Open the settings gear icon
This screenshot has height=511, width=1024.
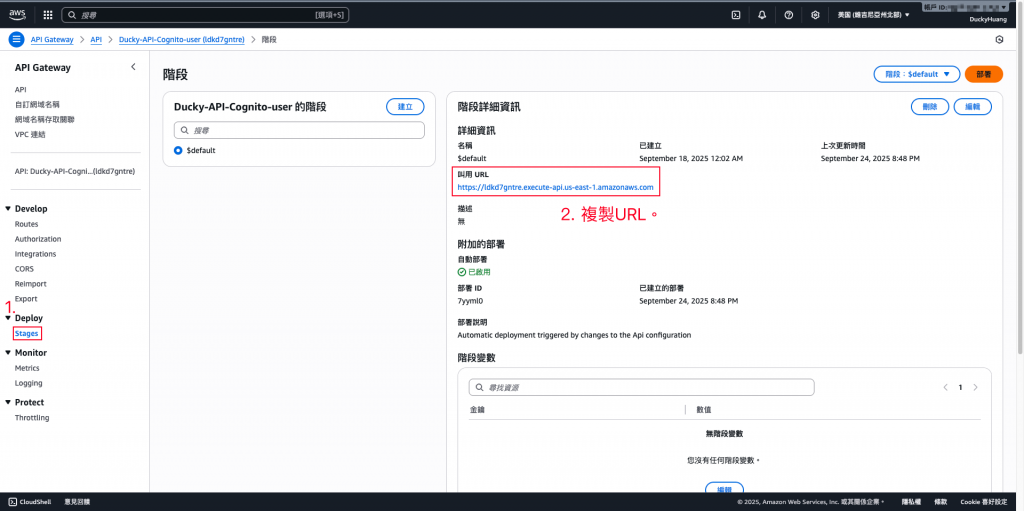pos(815,14)
